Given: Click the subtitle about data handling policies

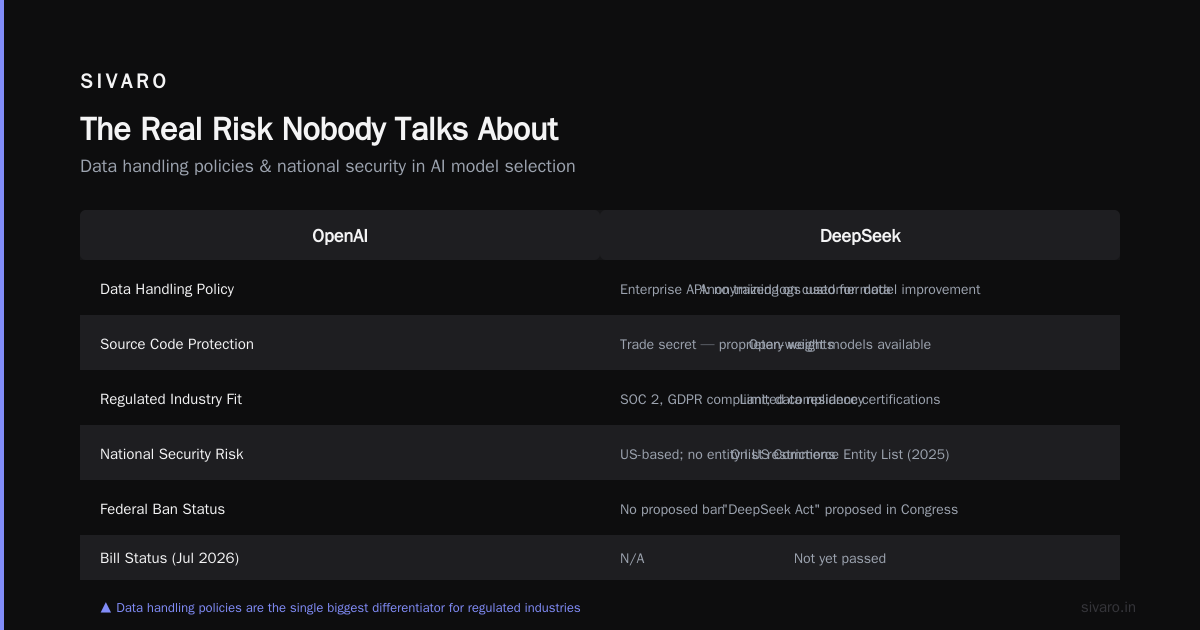Looking at the screenshot, I should tap(328, 166).
